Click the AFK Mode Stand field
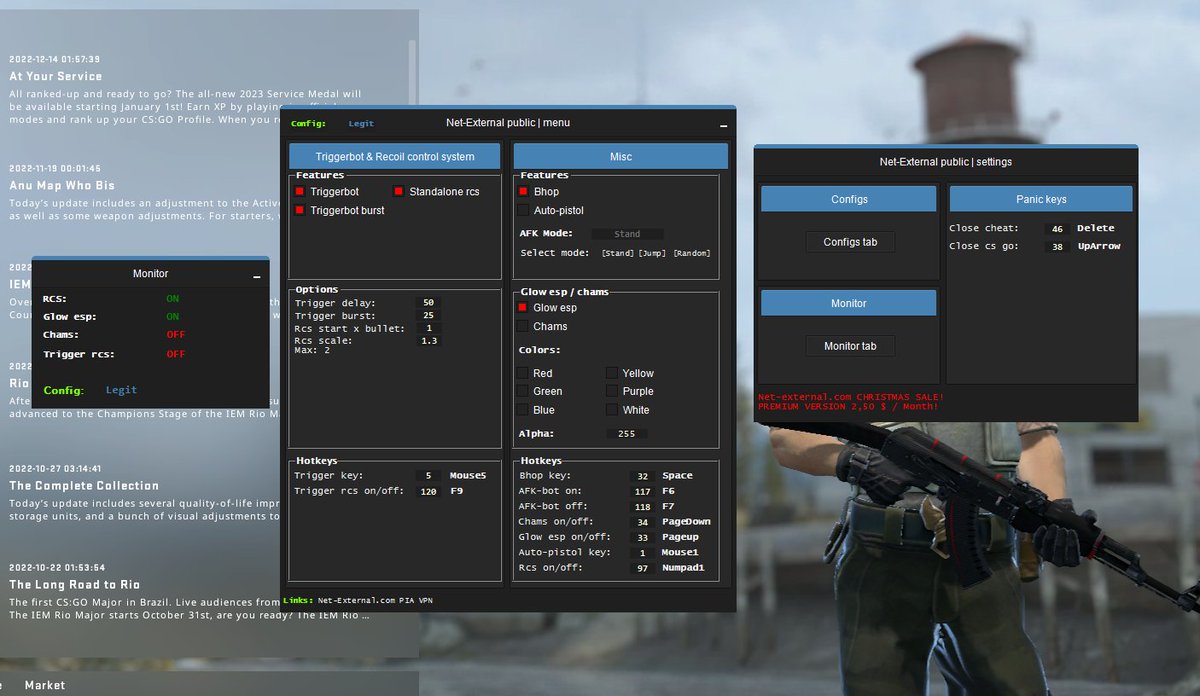 pyautogui.click(x=627, y=234)
